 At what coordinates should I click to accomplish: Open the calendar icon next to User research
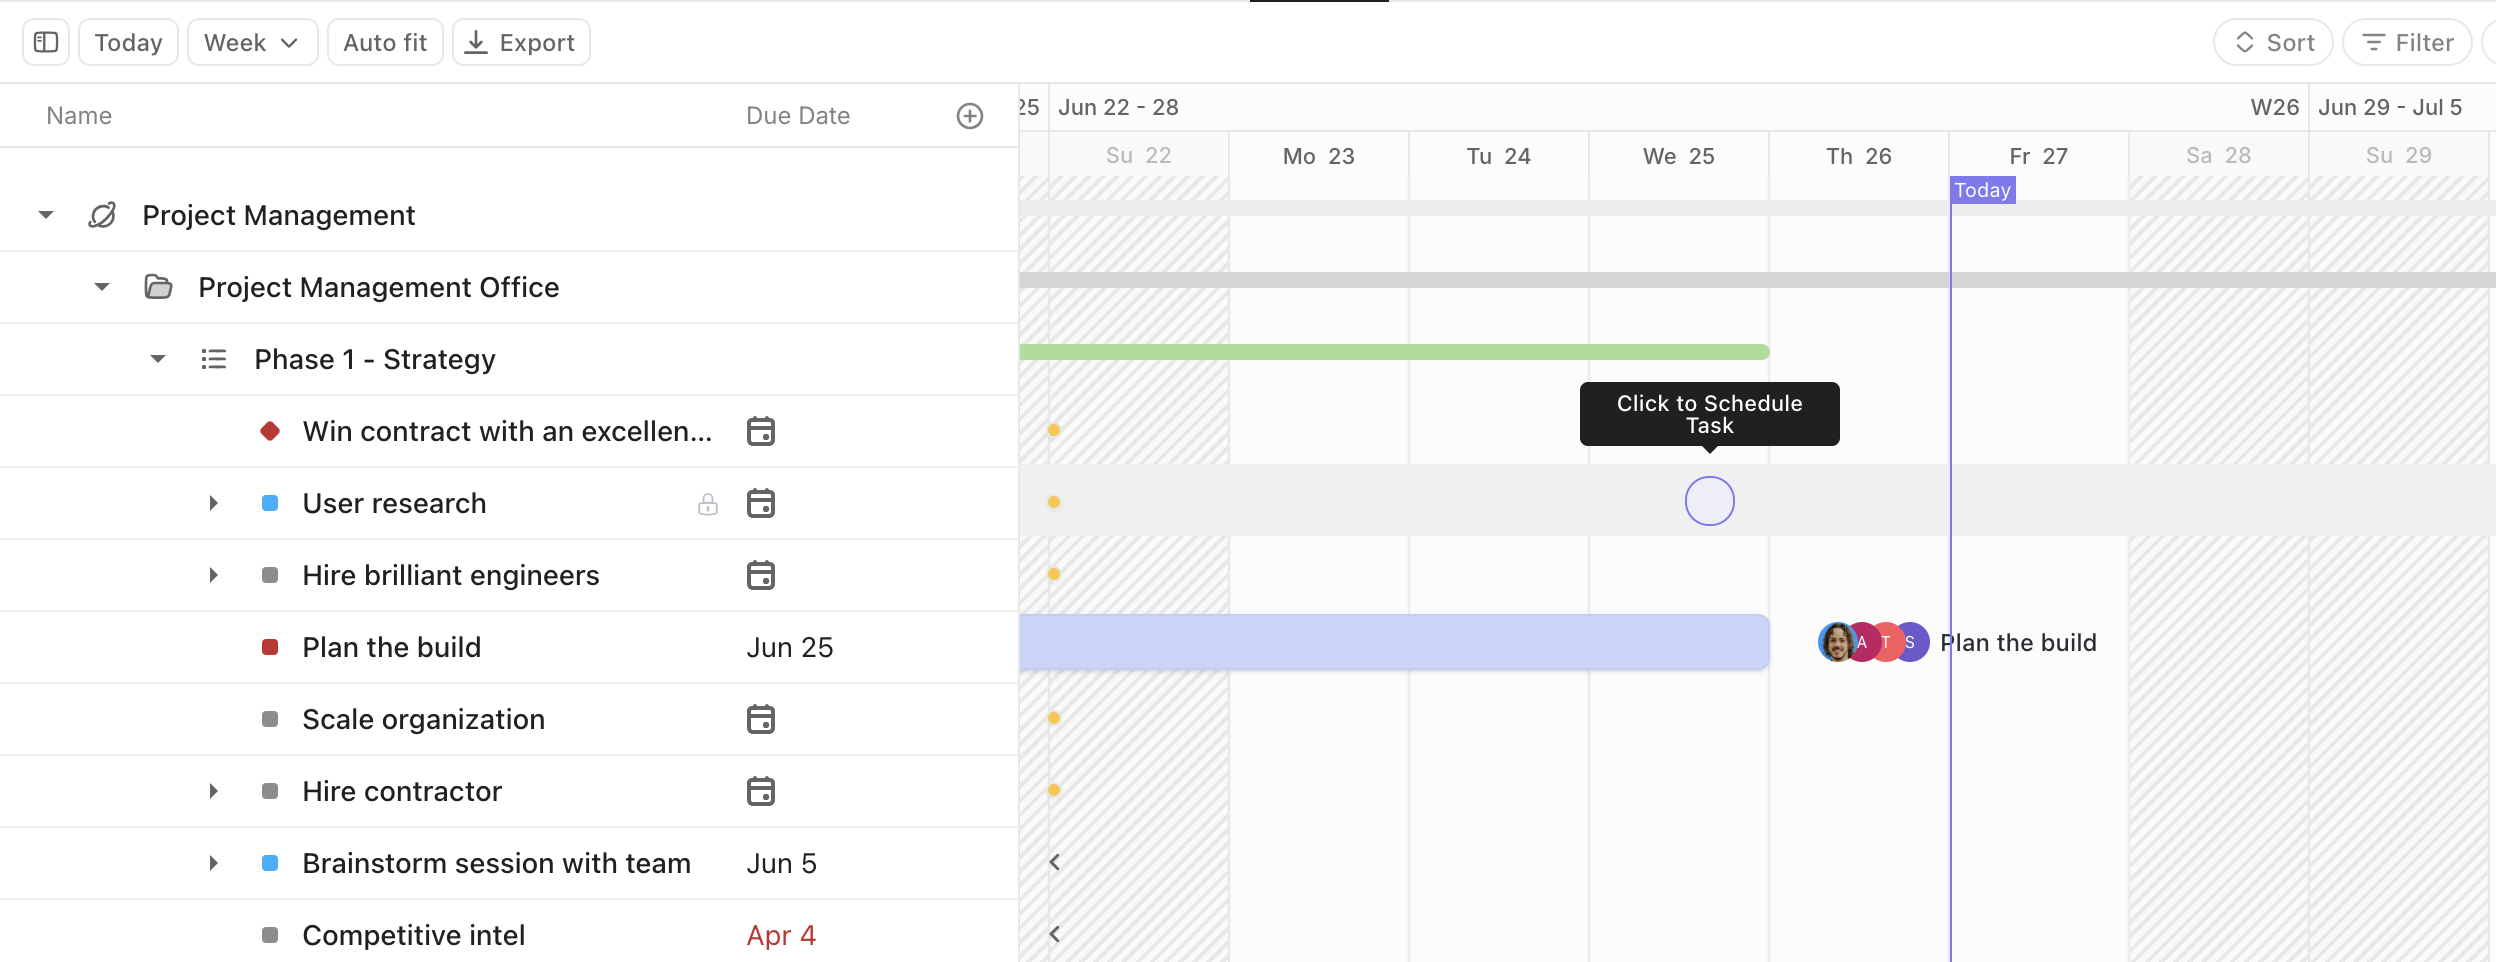point(762,503)
